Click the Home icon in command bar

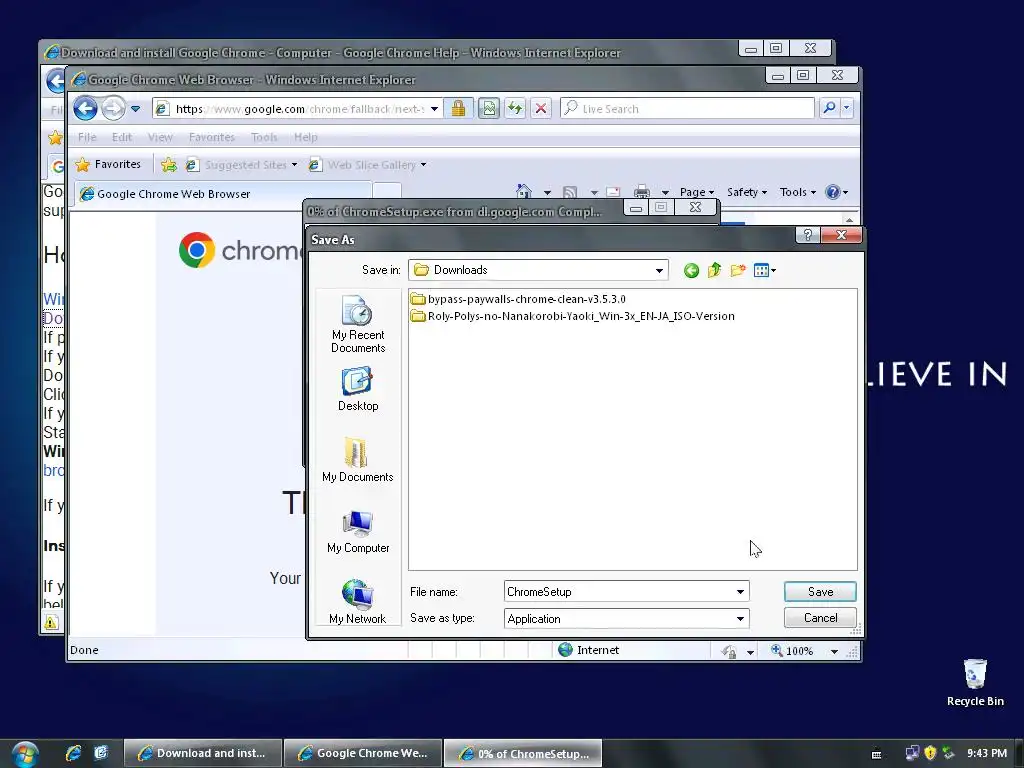click(x=524, y=192)
